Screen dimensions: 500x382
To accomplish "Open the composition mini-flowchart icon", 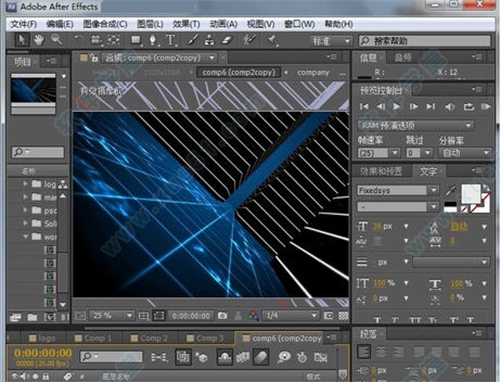I will pyautogui.click(x=159, y=357).
